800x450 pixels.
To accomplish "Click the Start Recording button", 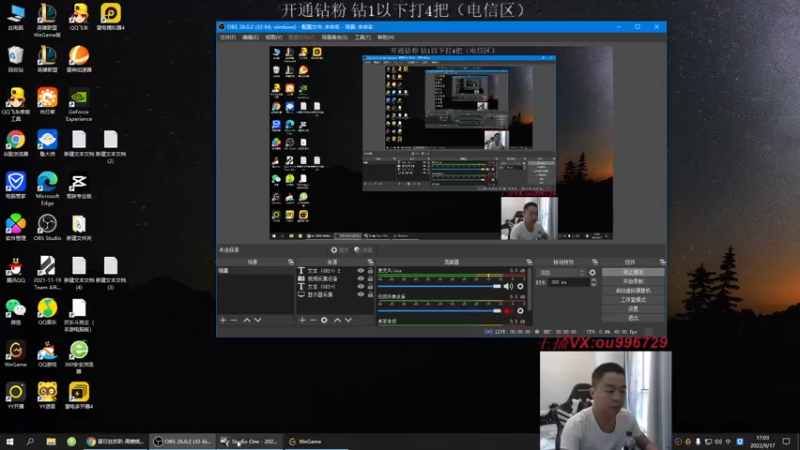I will pyautogui.click(x=633, y=282).
